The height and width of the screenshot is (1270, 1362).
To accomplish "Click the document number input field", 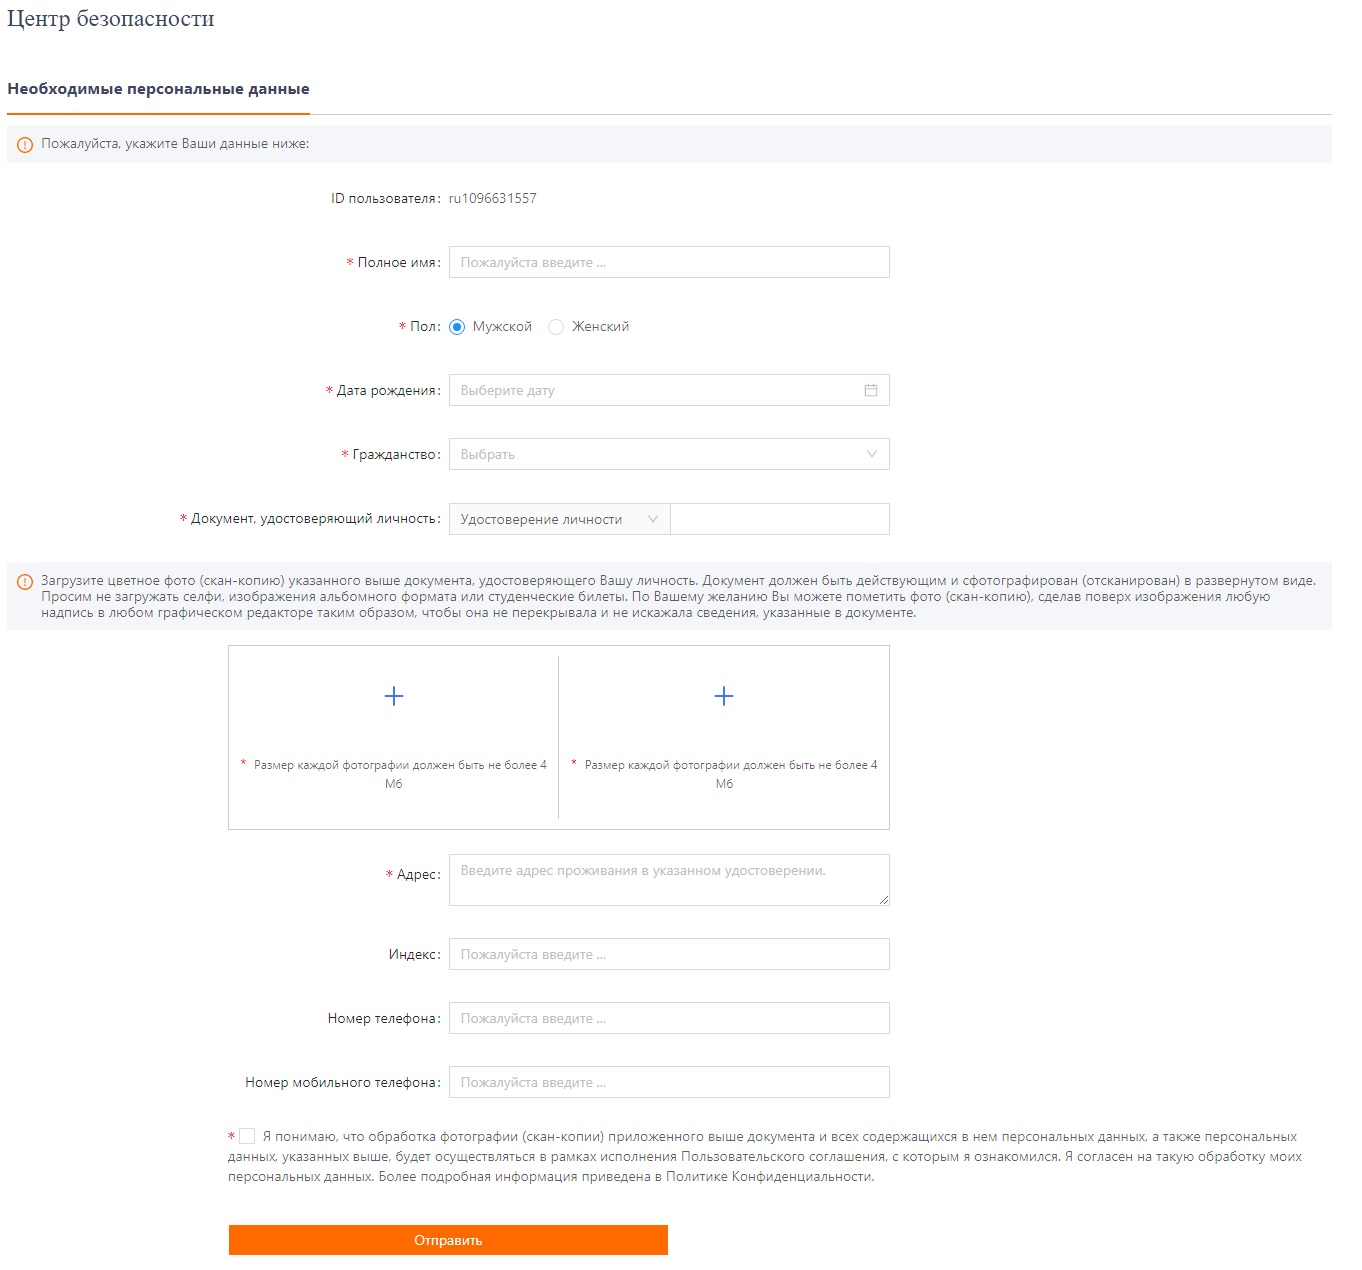I will [779, 519].
